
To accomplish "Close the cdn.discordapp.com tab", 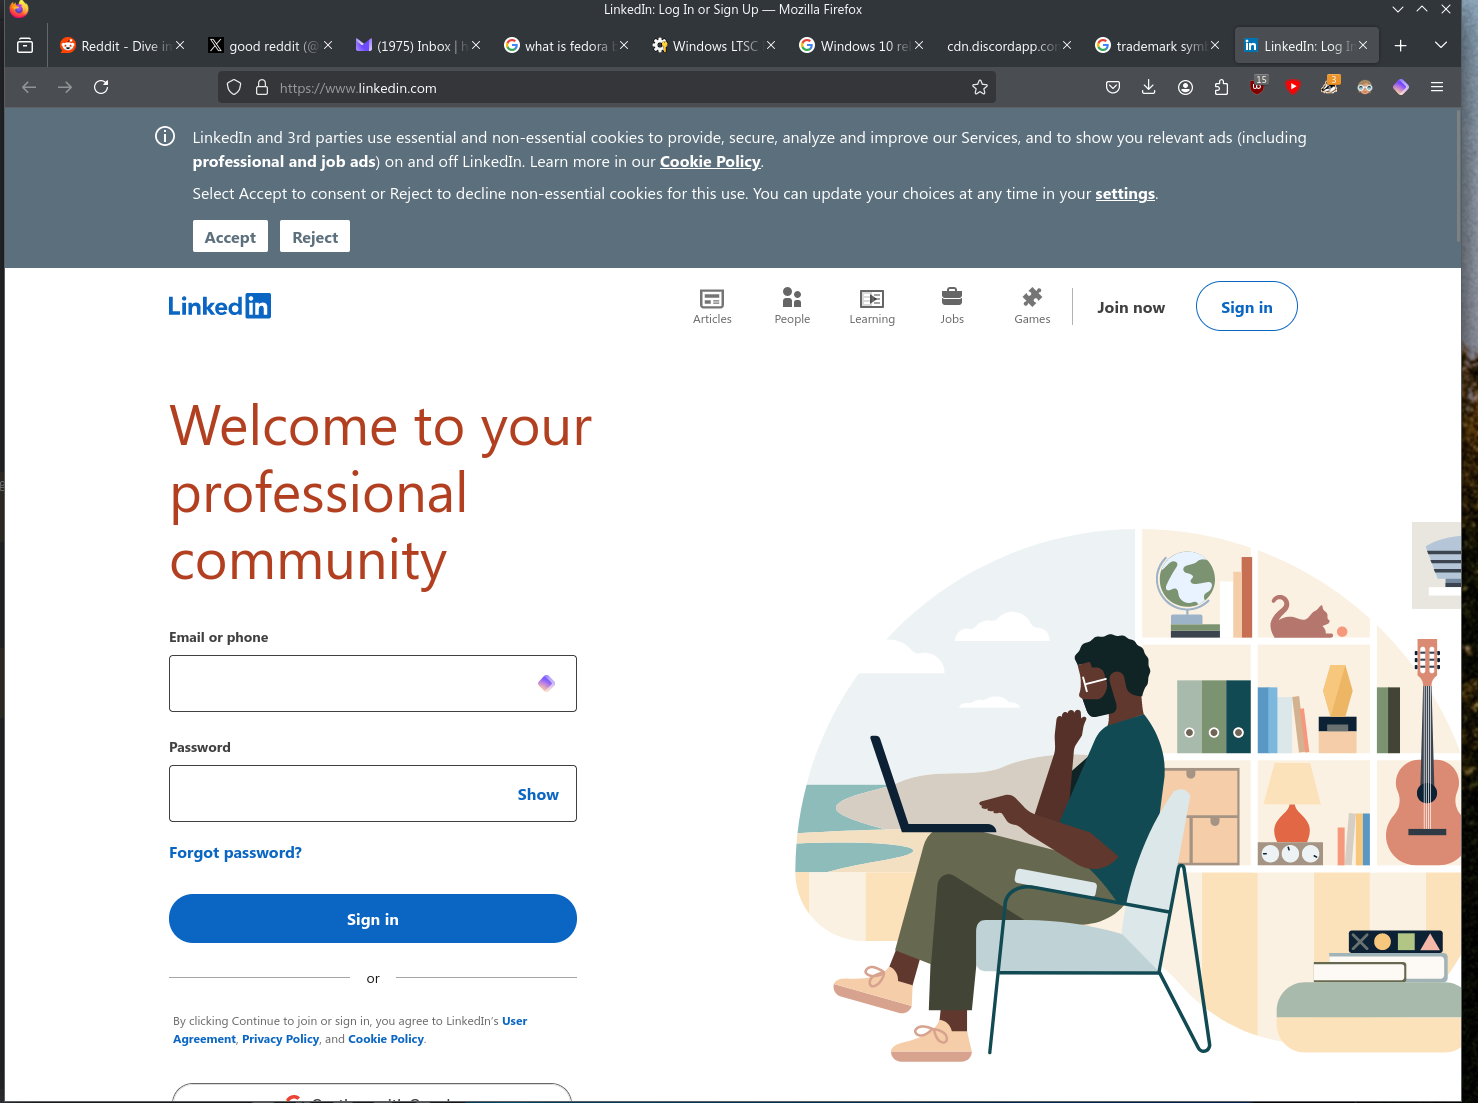I will (x=1067, y=46).
